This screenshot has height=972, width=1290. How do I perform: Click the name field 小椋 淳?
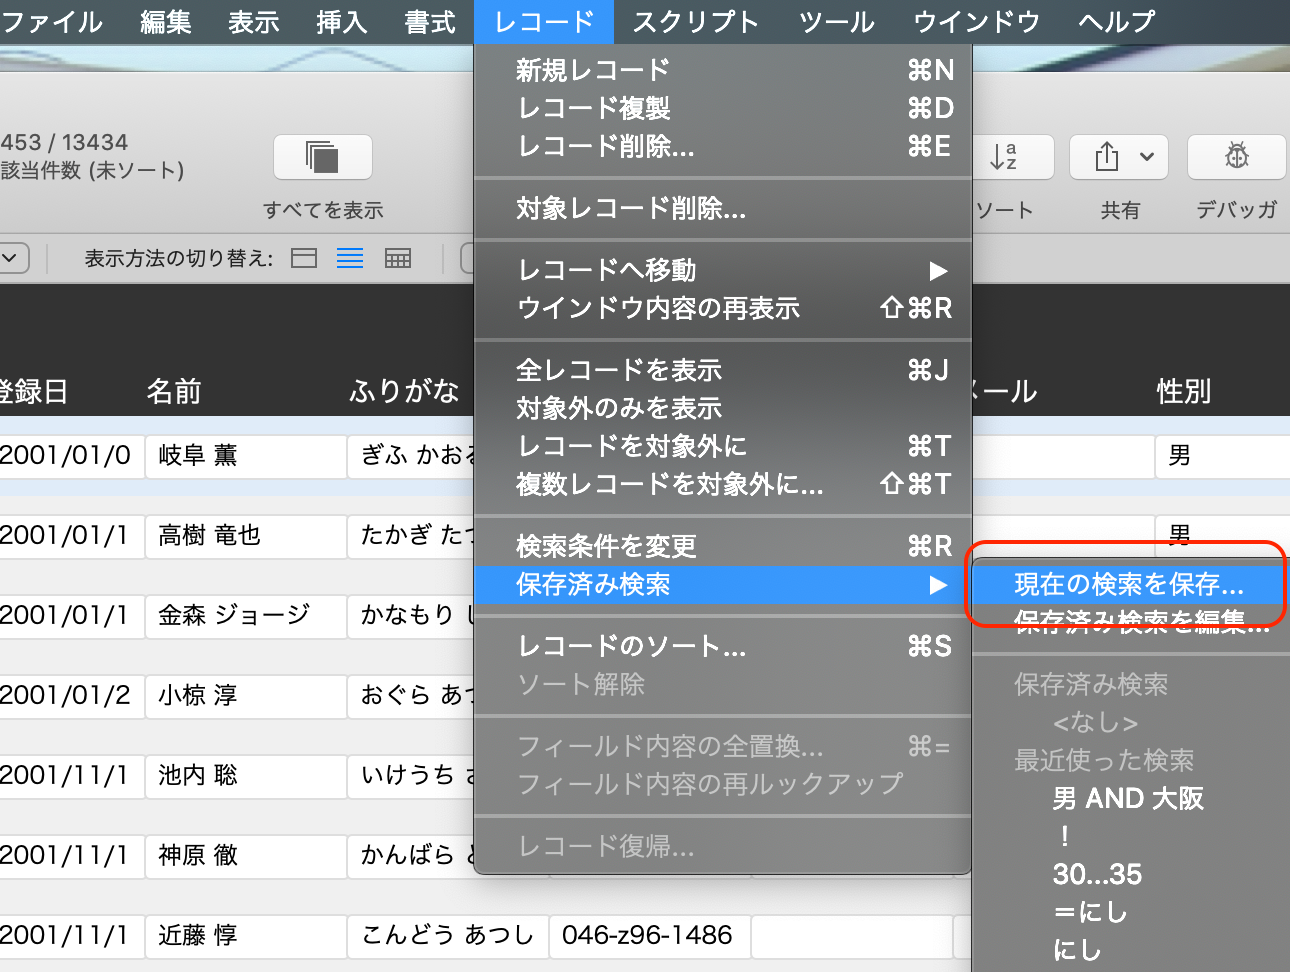point(246,696)
